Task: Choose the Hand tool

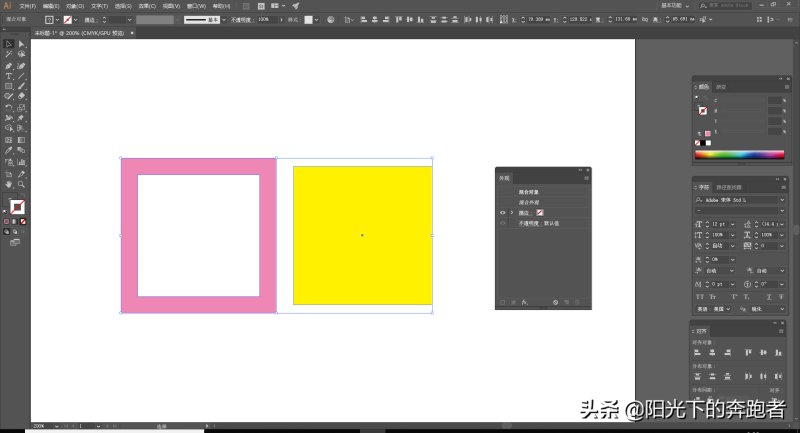Action: tap(8, 184)
